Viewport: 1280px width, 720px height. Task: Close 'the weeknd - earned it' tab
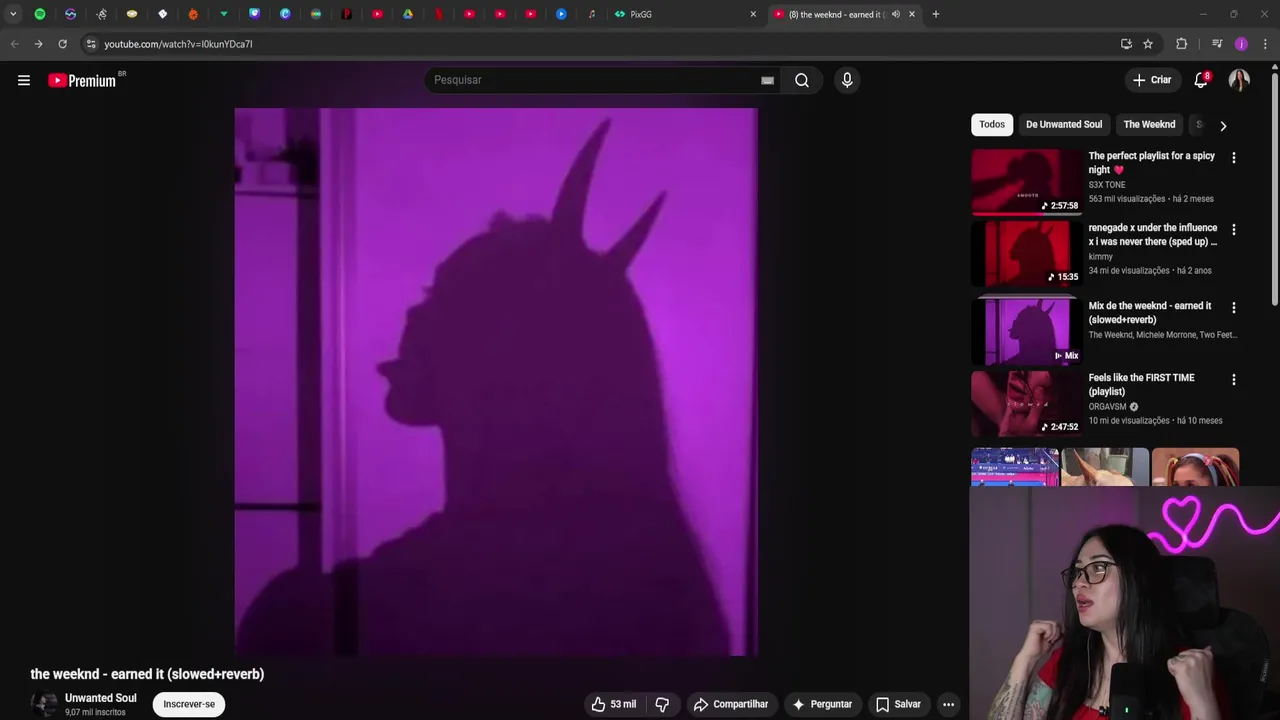click(912, 14)
